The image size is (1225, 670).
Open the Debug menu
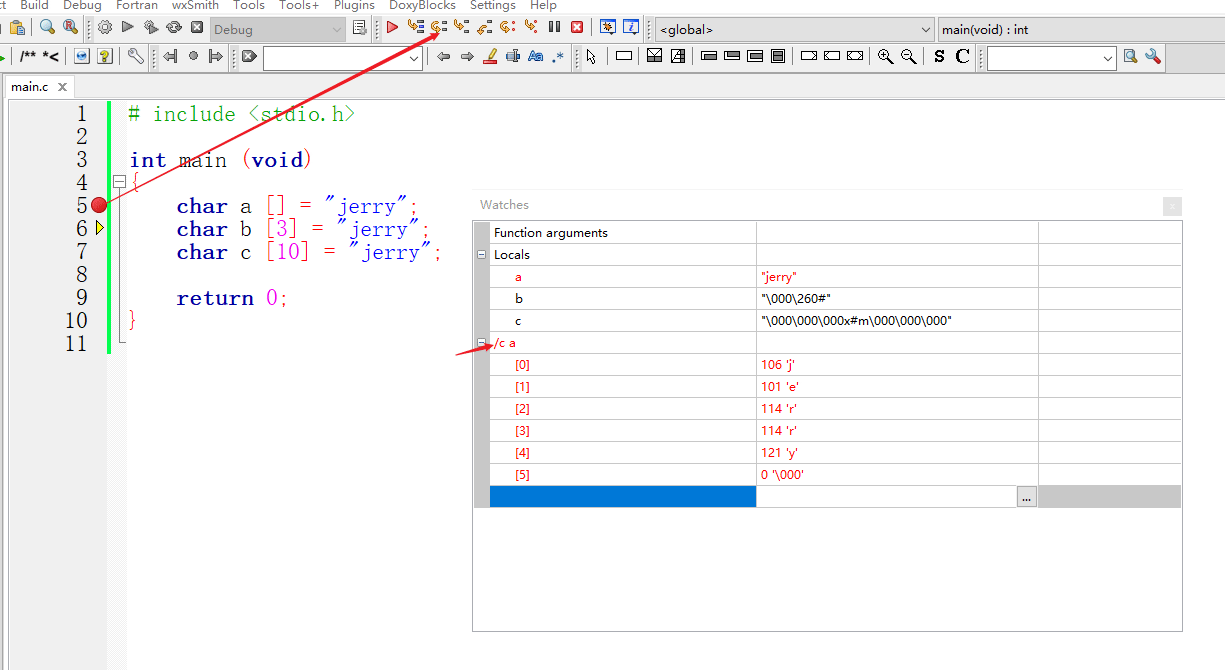(82, 5)
